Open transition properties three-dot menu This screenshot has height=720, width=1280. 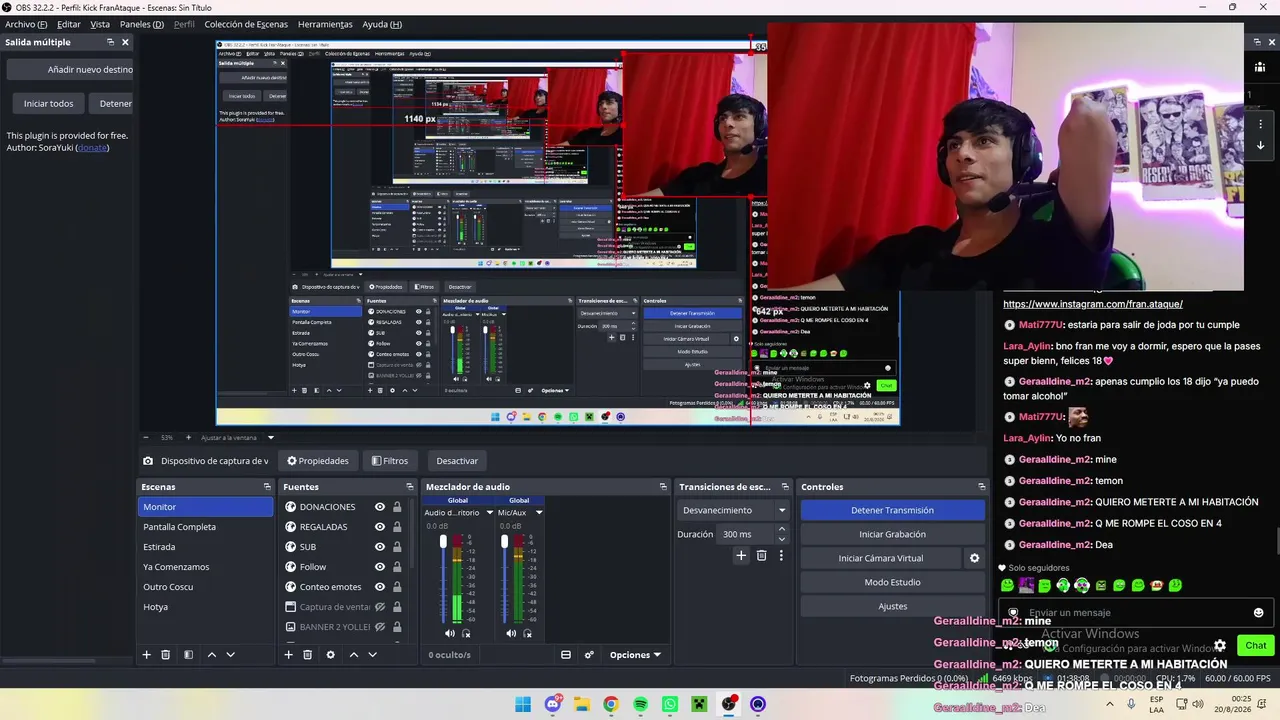pos(781,556)
